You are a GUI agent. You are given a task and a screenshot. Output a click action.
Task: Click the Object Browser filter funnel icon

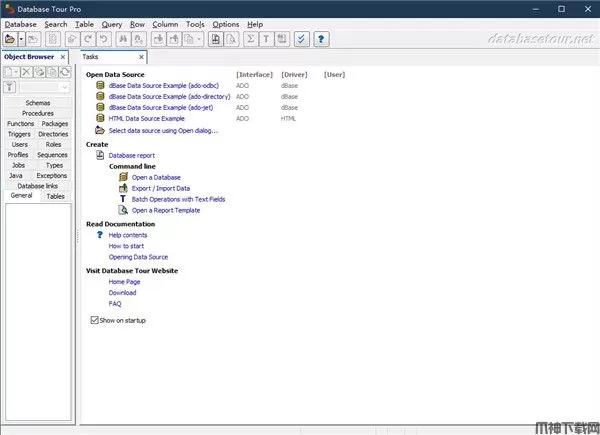click(x=10, y=88)
